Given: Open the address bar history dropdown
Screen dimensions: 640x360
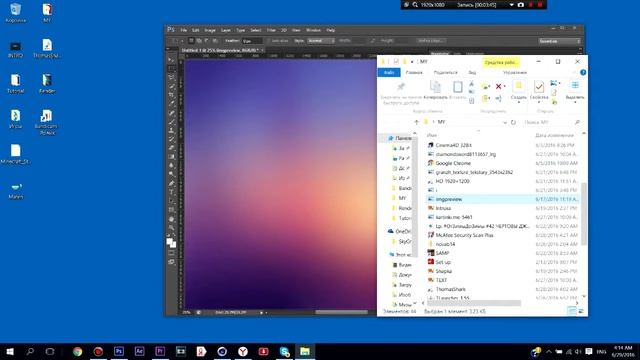Looking at the screenshot, I should point(505,122).
